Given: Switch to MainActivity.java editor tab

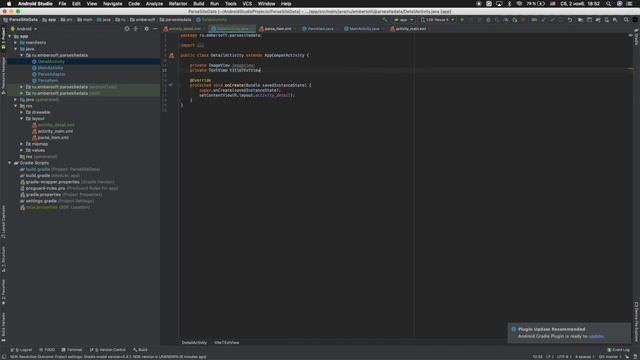Looking at the screenshot, I should (x=364, y=29).
